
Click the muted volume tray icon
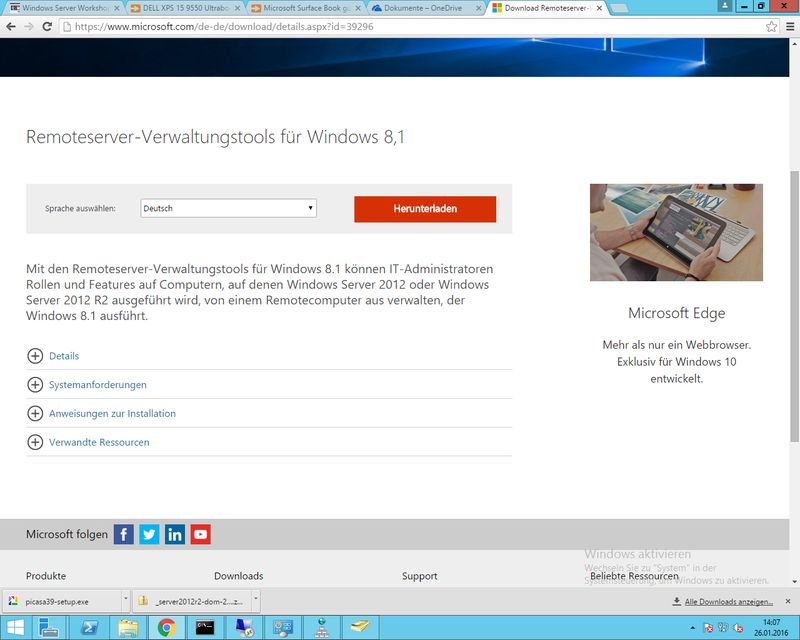[738, 628]
